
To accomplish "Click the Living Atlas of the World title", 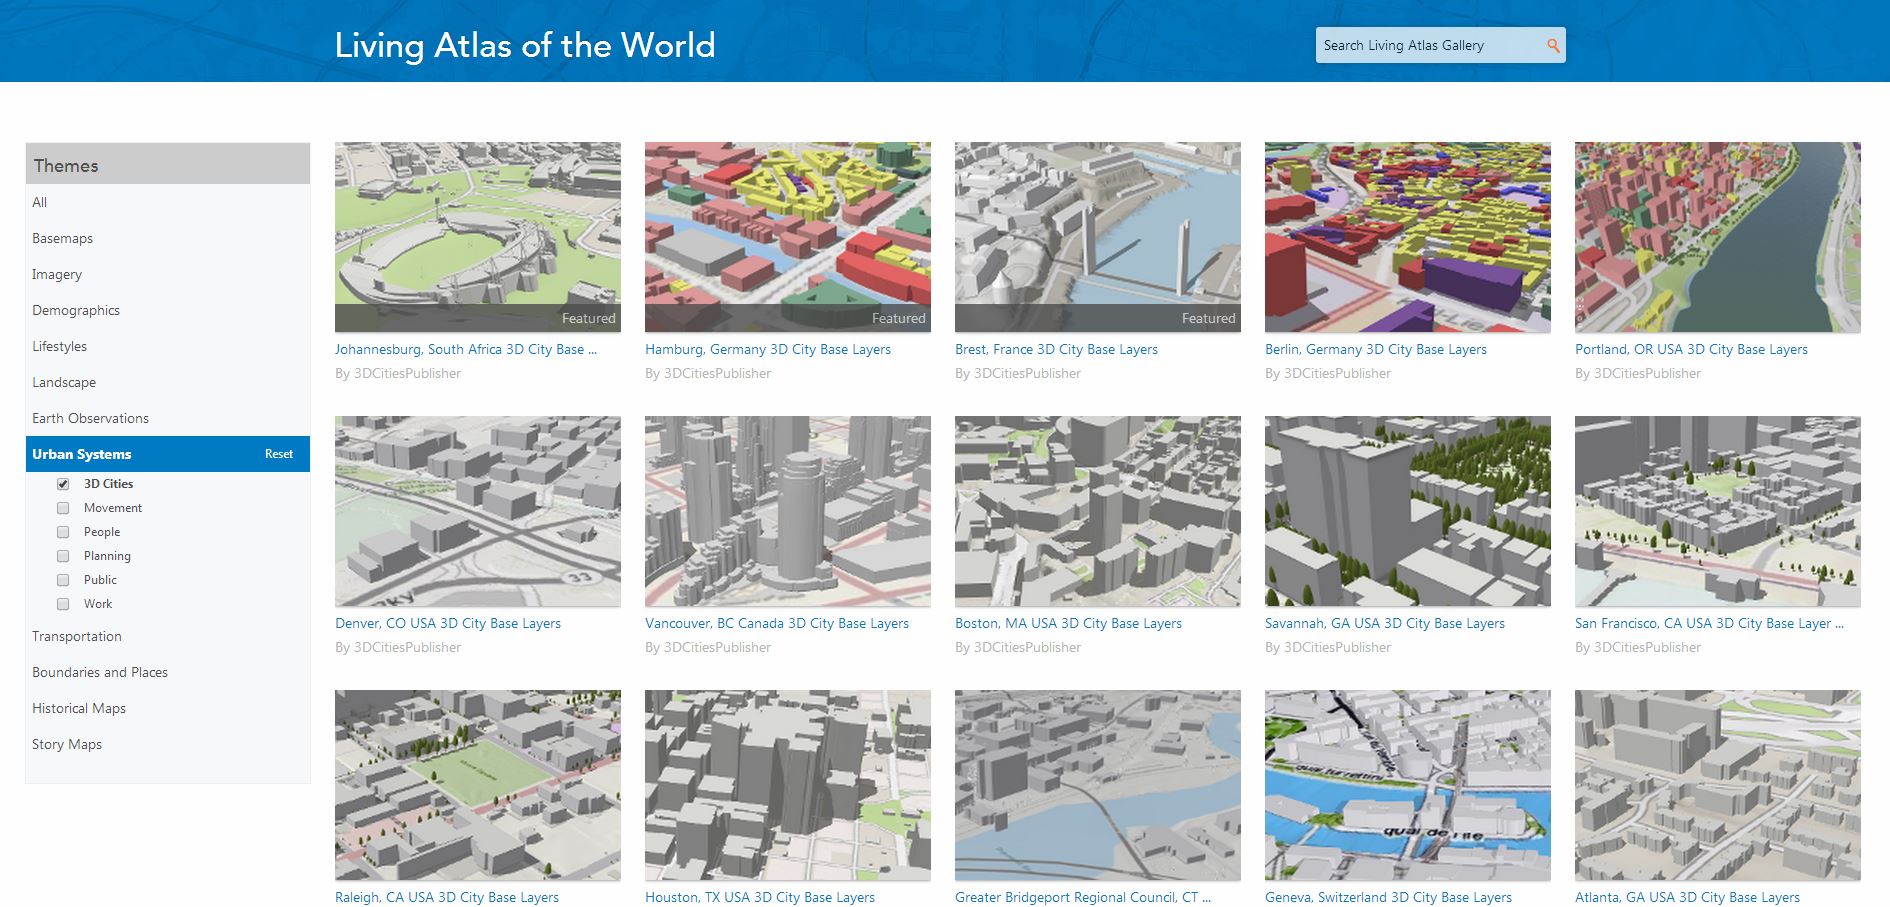I will 525,45.
